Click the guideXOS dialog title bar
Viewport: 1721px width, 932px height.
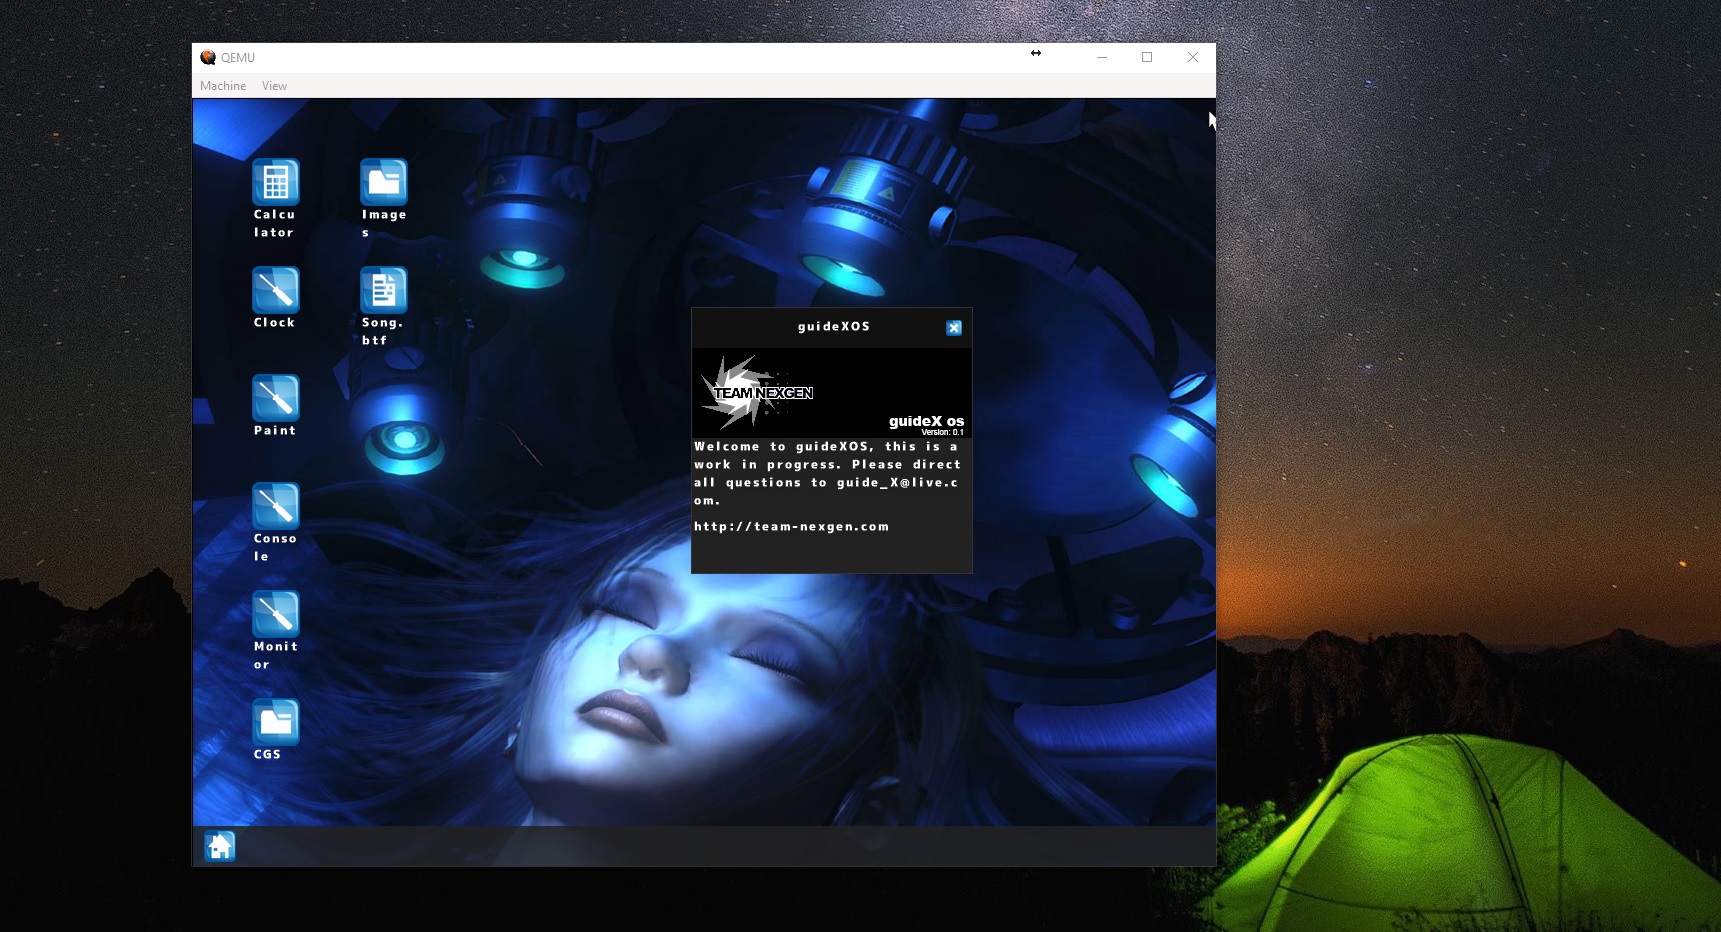tap(832, 327)
